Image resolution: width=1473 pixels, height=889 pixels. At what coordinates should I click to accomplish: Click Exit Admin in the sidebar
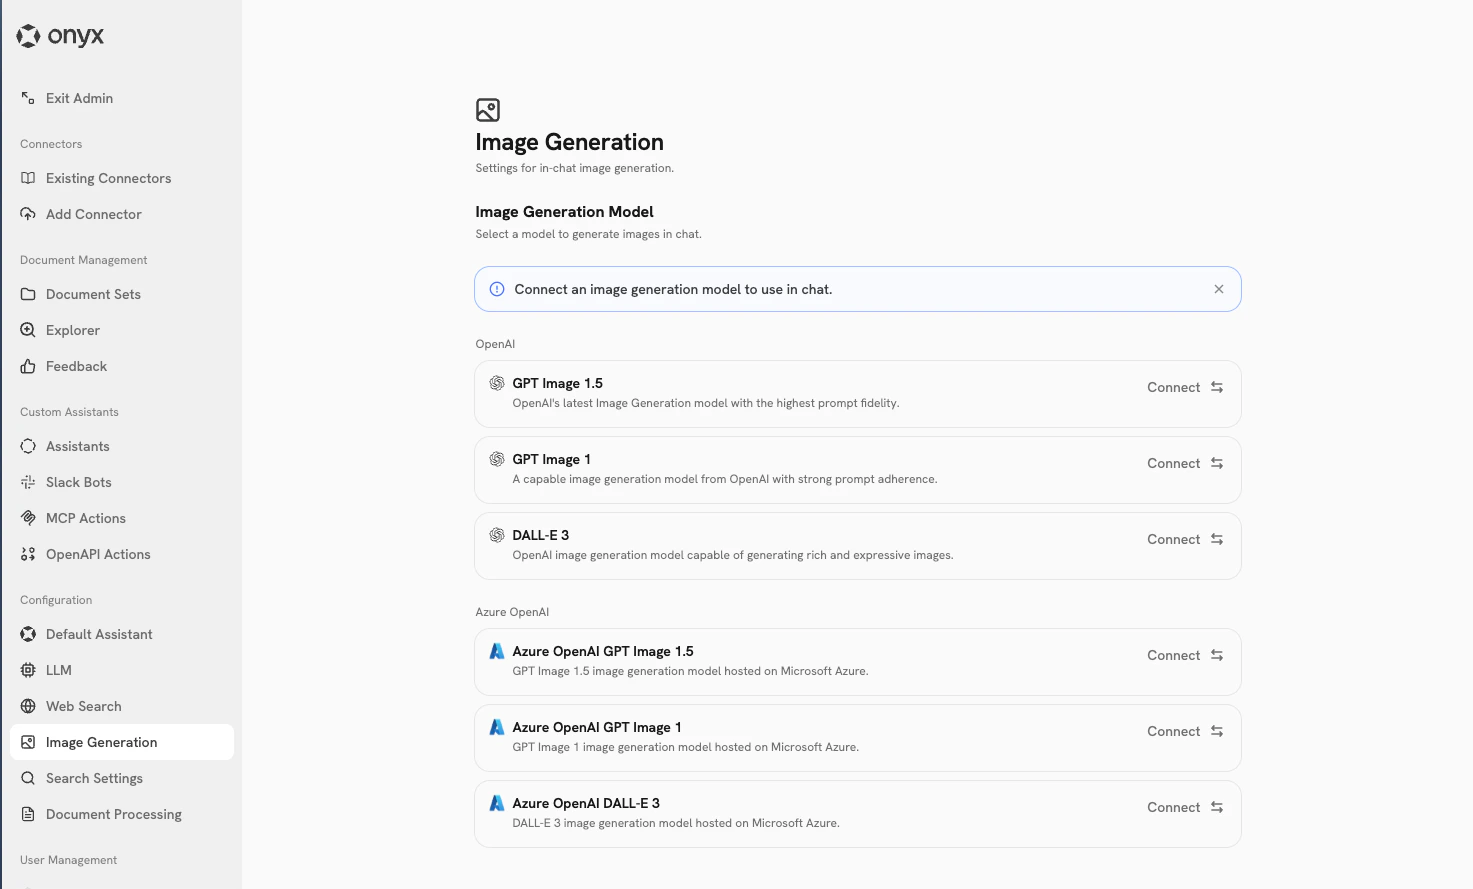[79, 98]
